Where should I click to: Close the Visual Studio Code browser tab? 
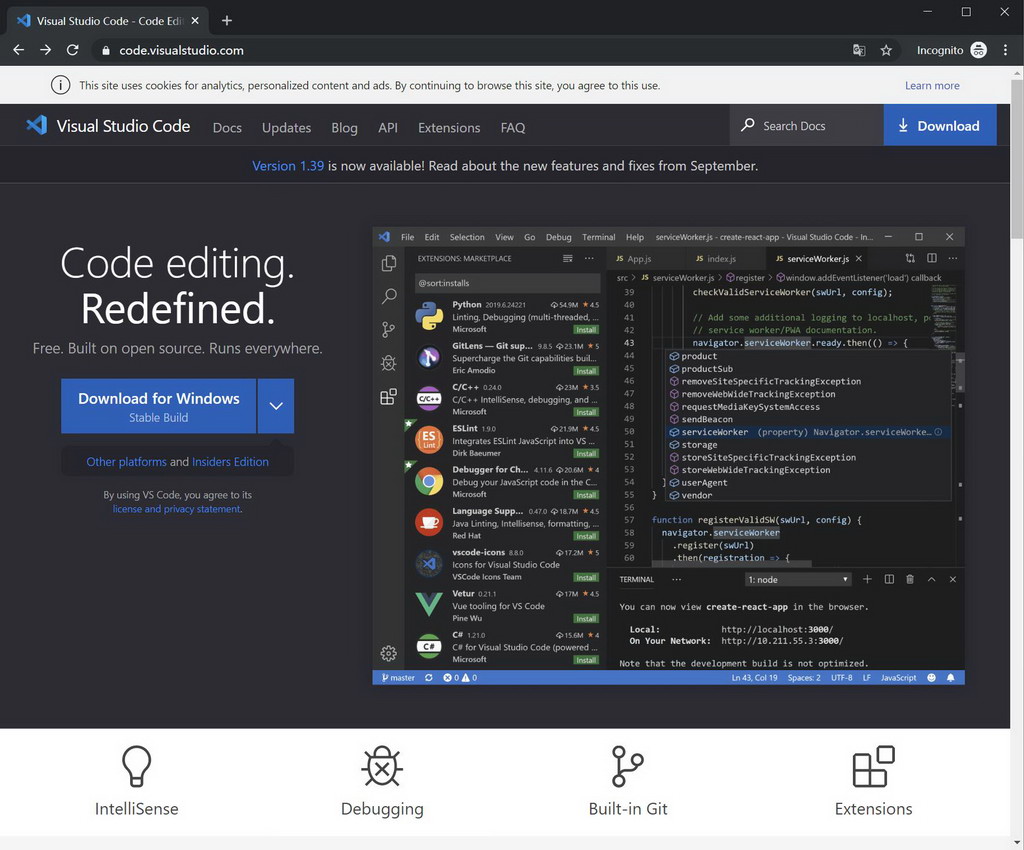[x=195, y=21]
